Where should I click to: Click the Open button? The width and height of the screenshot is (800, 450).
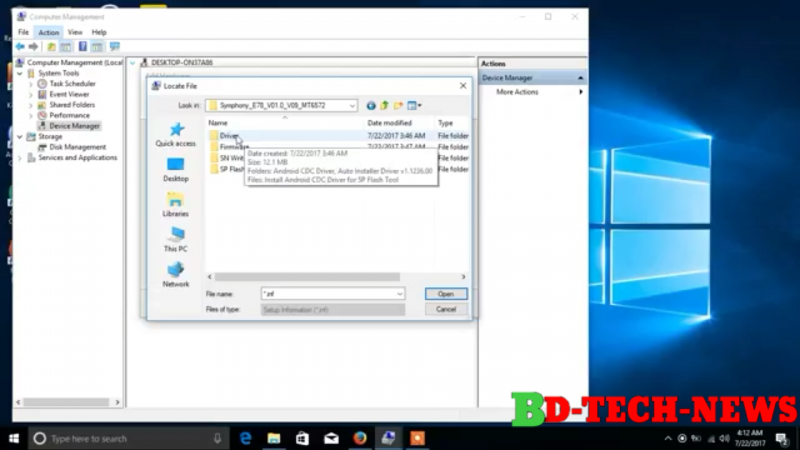446,294
